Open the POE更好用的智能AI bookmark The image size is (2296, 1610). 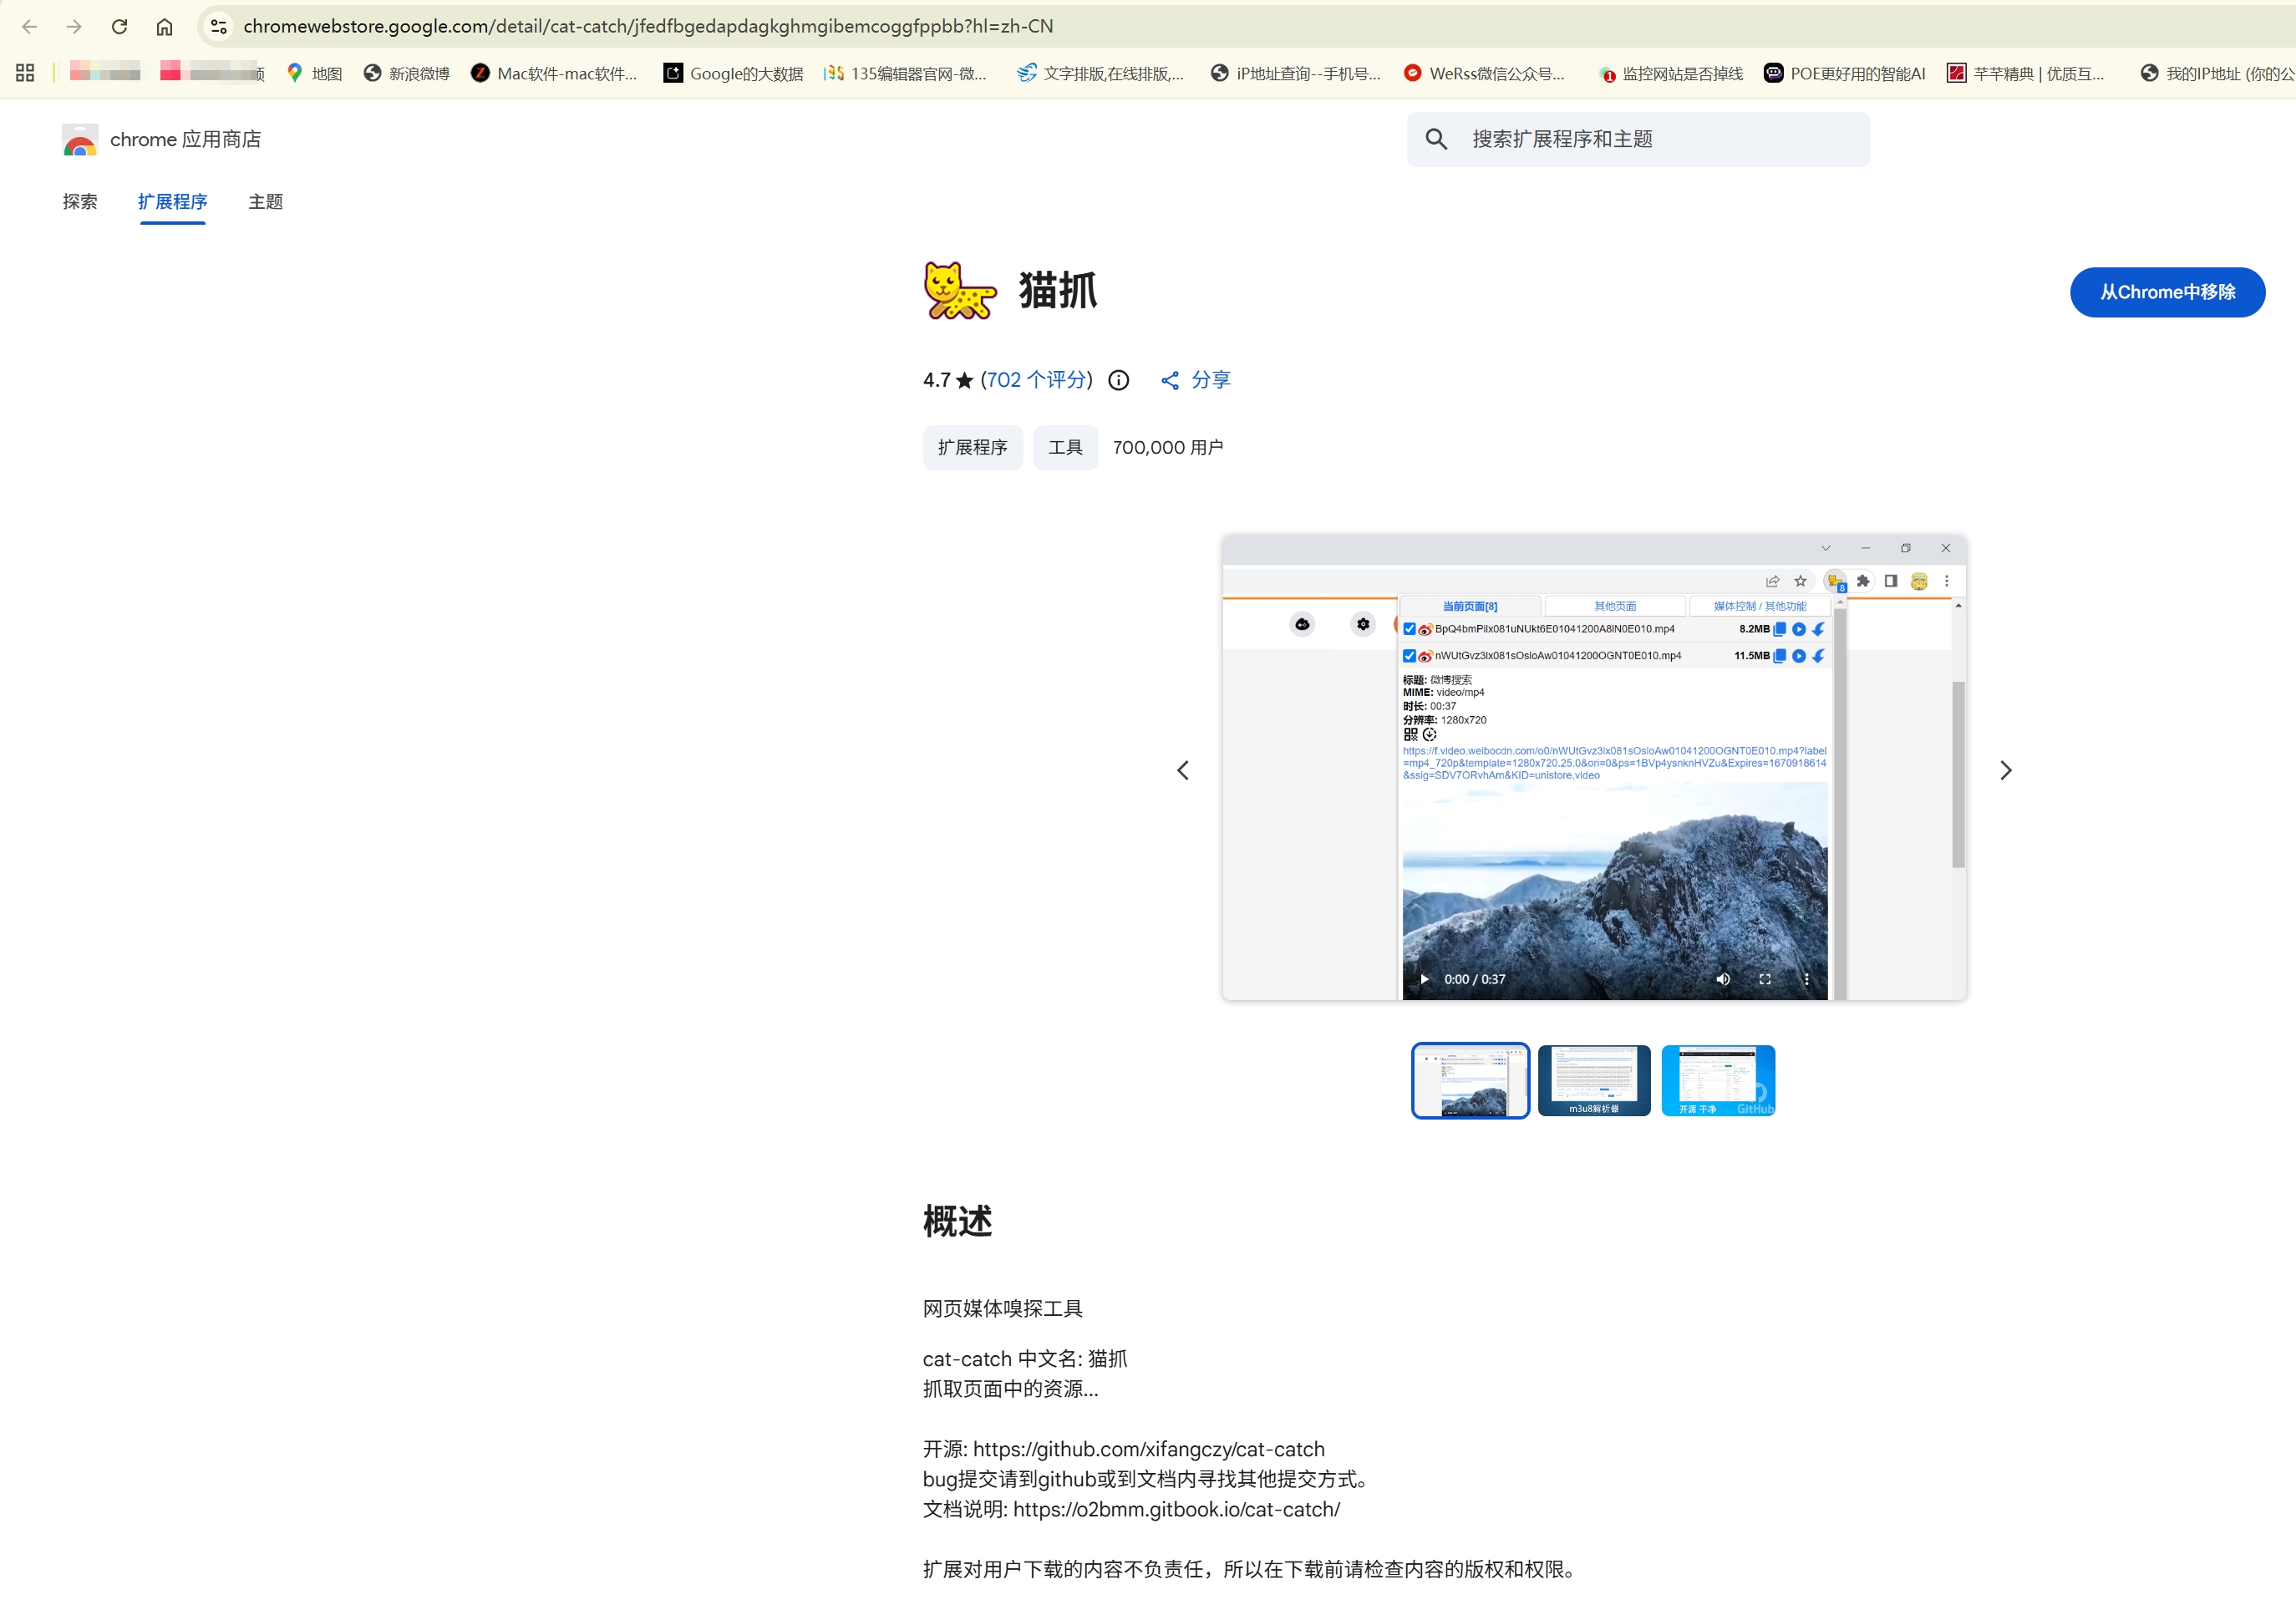(x=1845, y=73)
